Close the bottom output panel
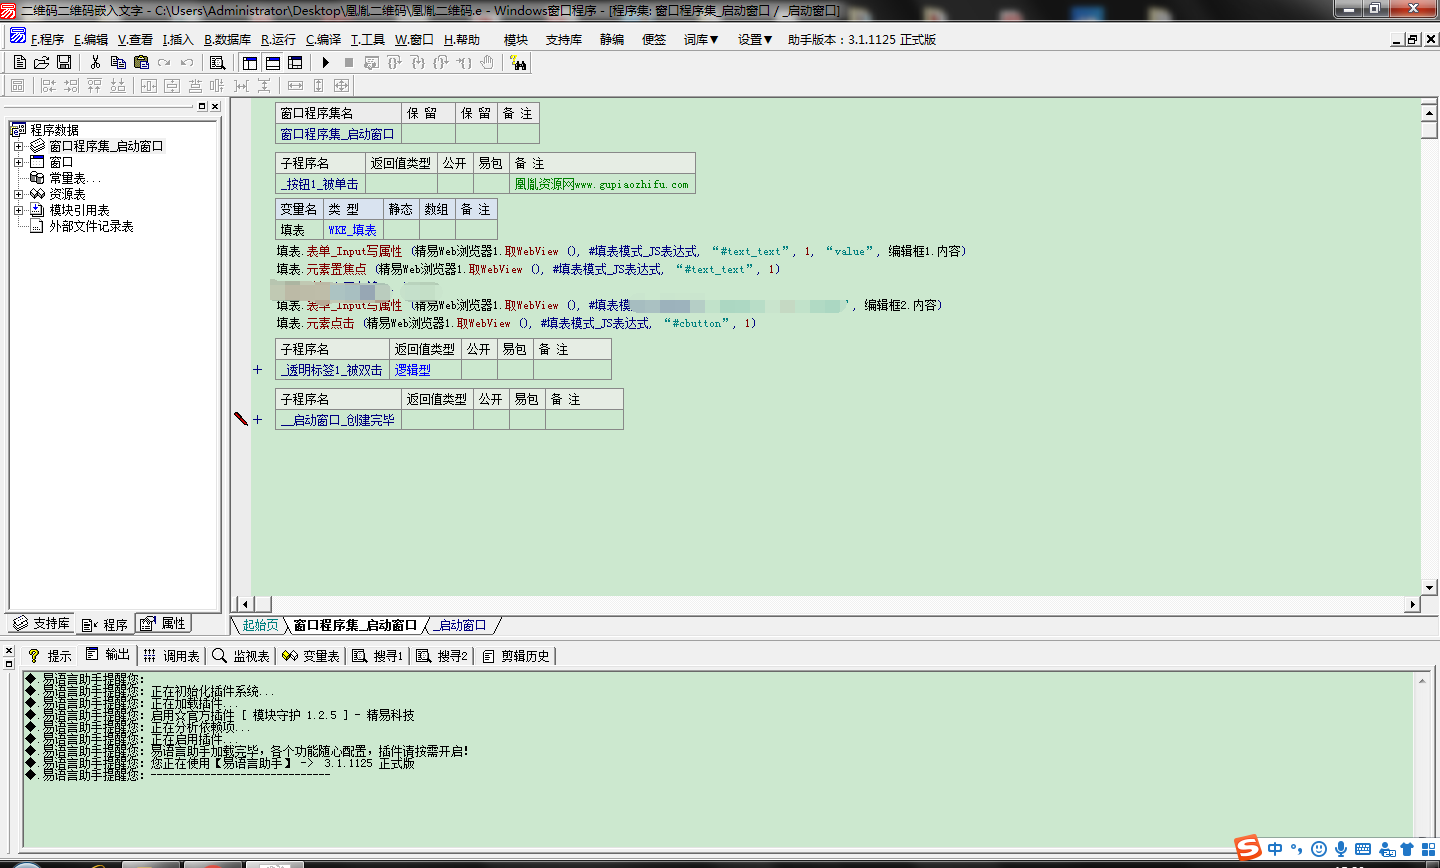Screen dimensions: 1440x868 [x=9, y=651]
